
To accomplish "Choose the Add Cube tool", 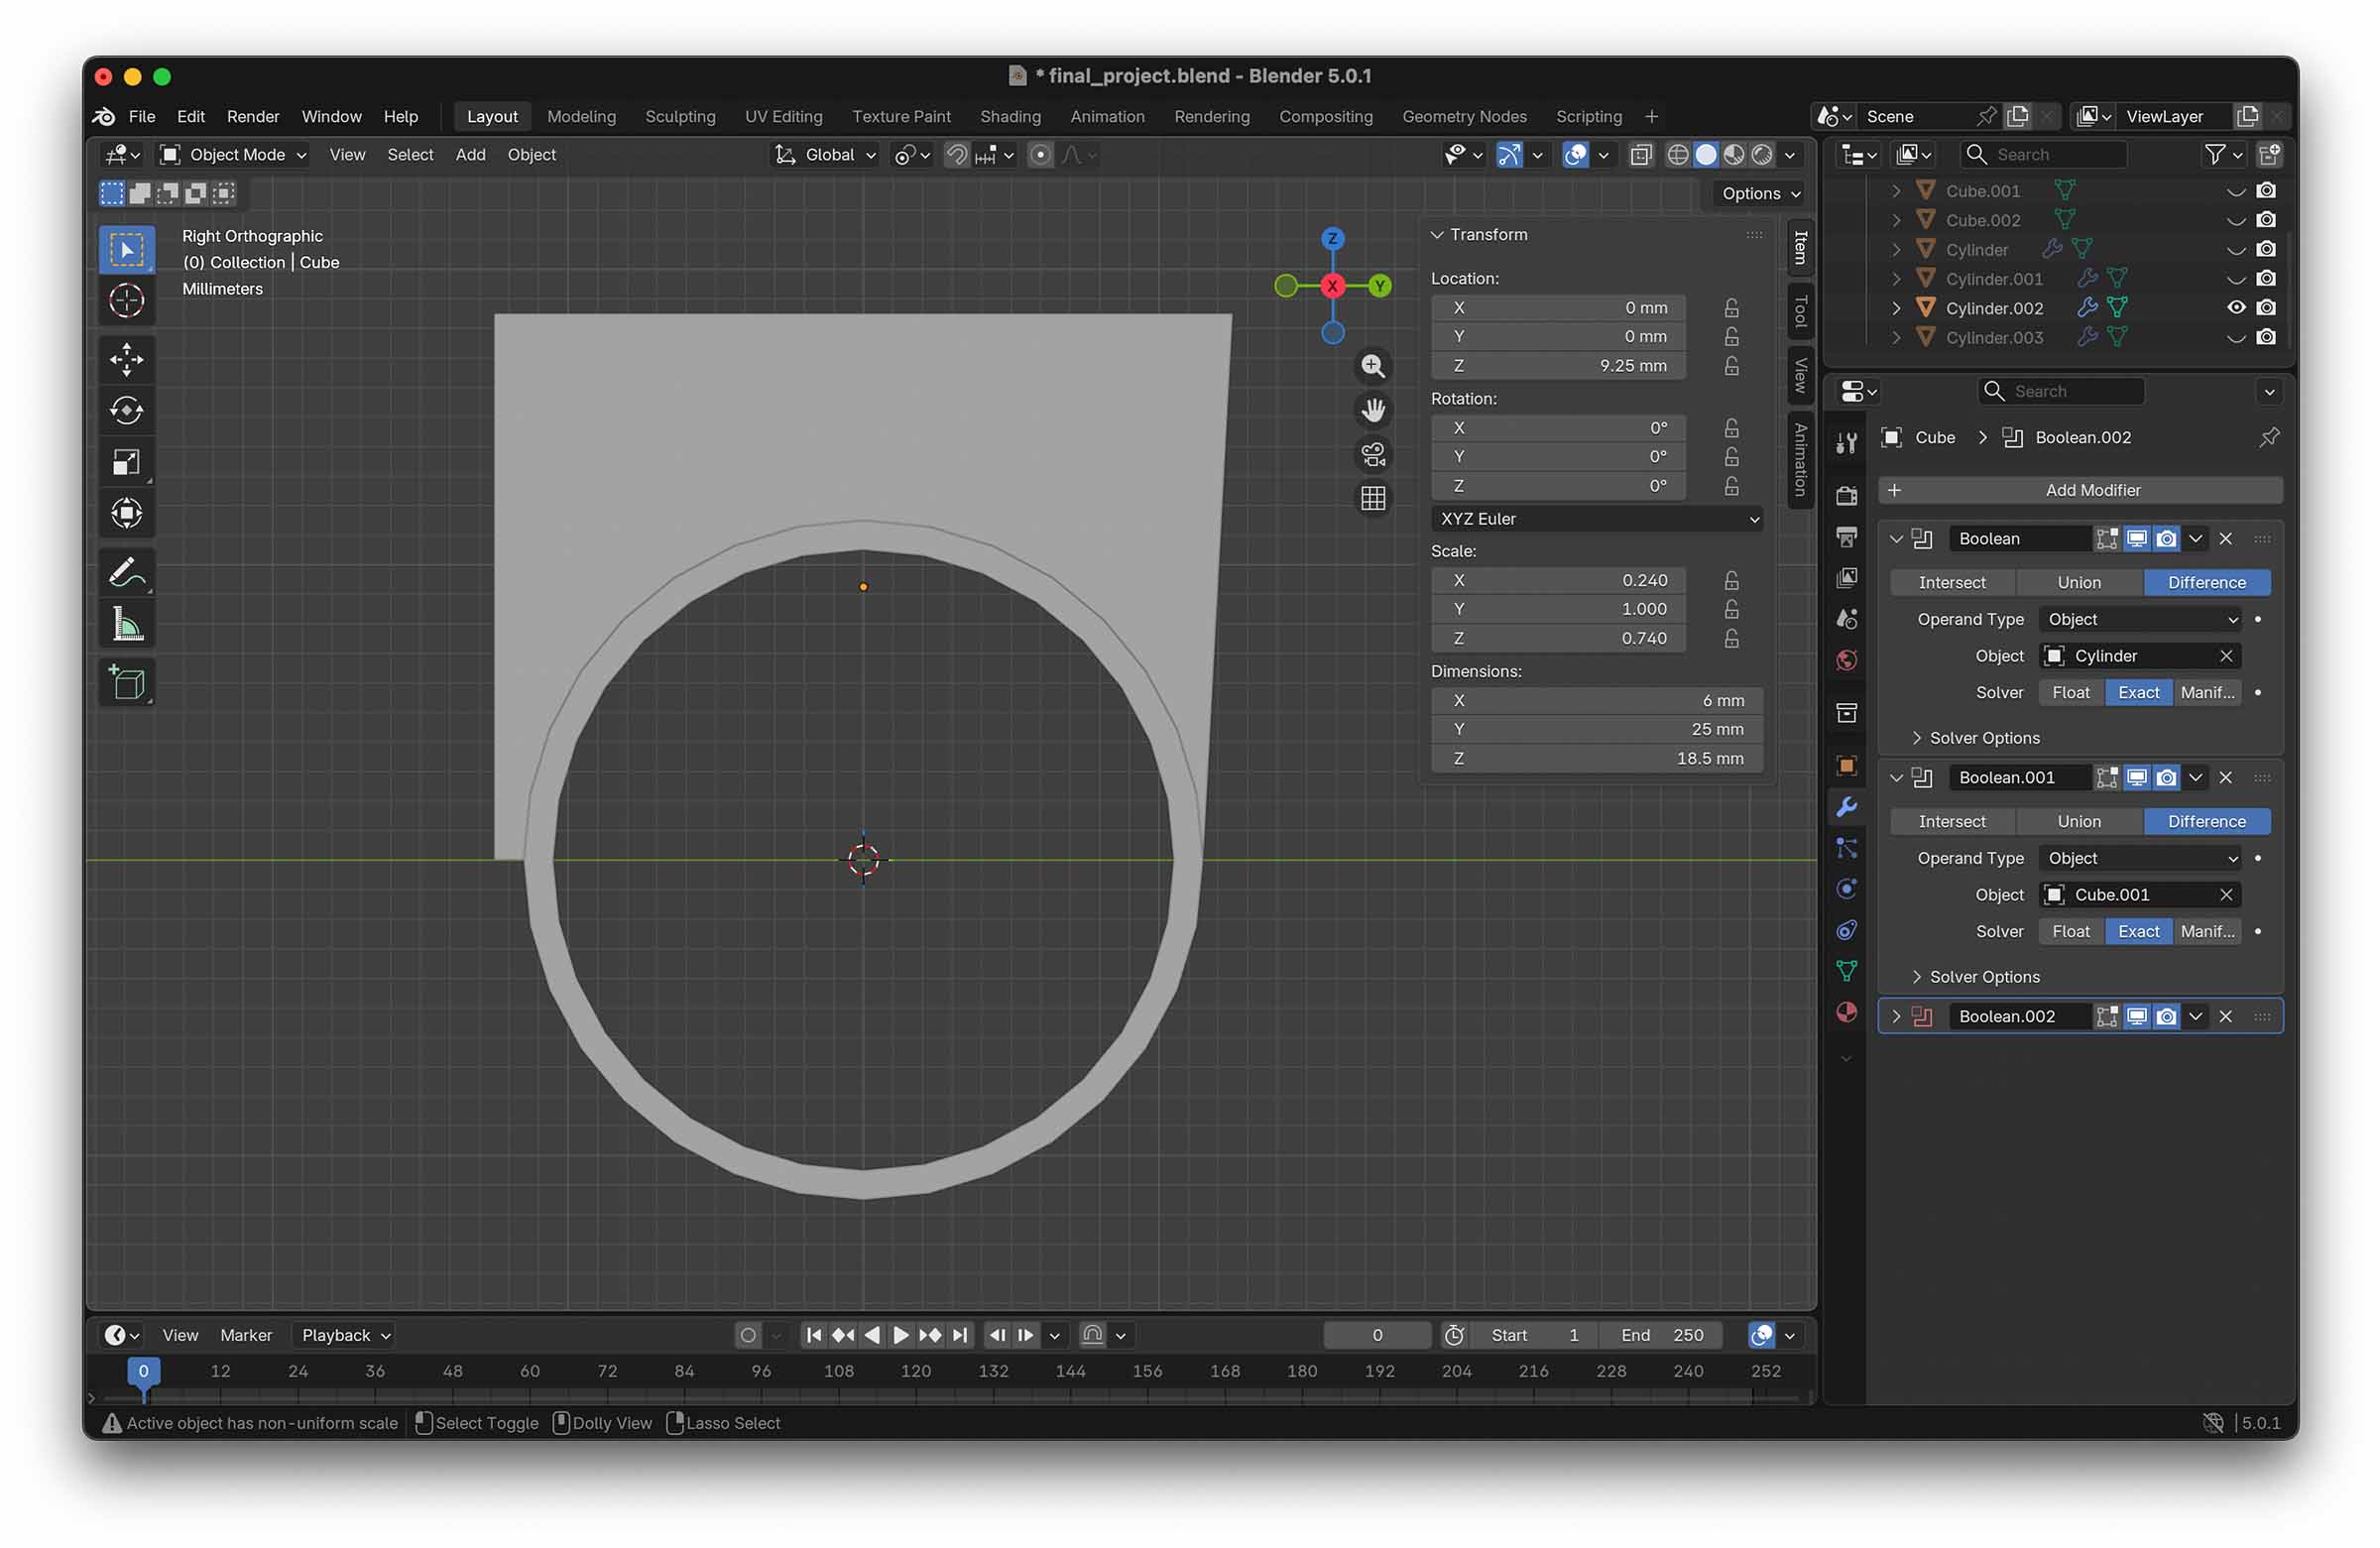I will tap(126, 683).
